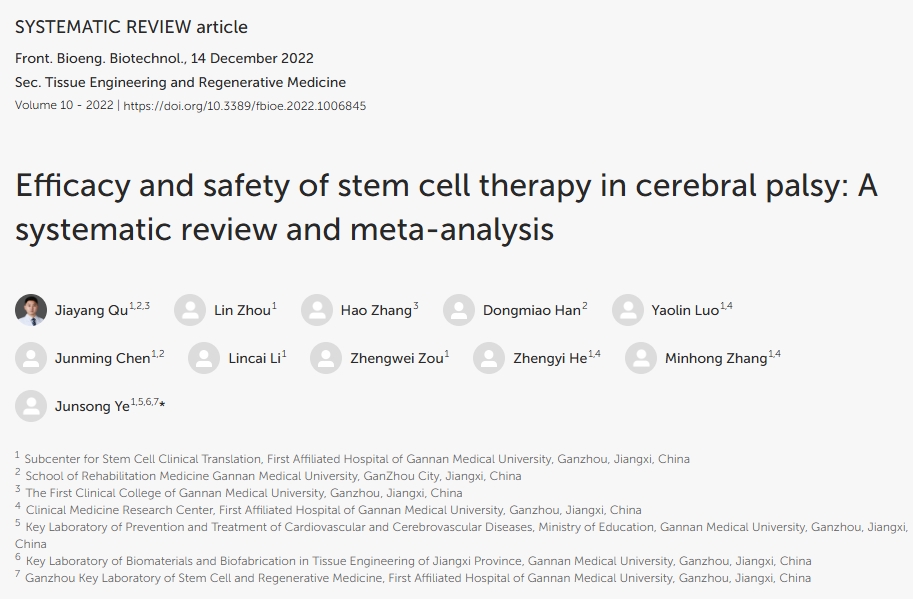Image resolution: width=913 pixels, height=599 pixels.
Task: Click the article title heading
Action: coord(446,208)
